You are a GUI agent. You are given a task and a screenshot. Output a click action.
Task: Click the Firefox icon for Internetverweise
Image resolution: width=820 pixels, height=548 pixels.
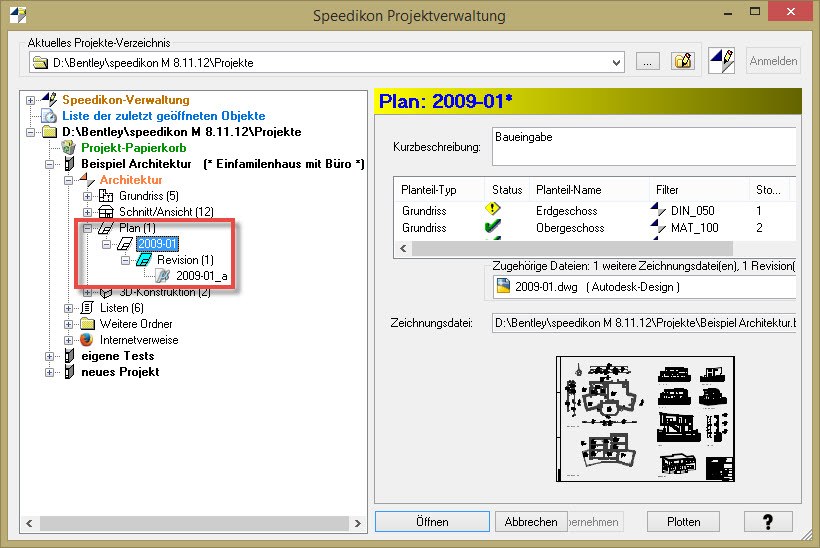click(87, 340)
